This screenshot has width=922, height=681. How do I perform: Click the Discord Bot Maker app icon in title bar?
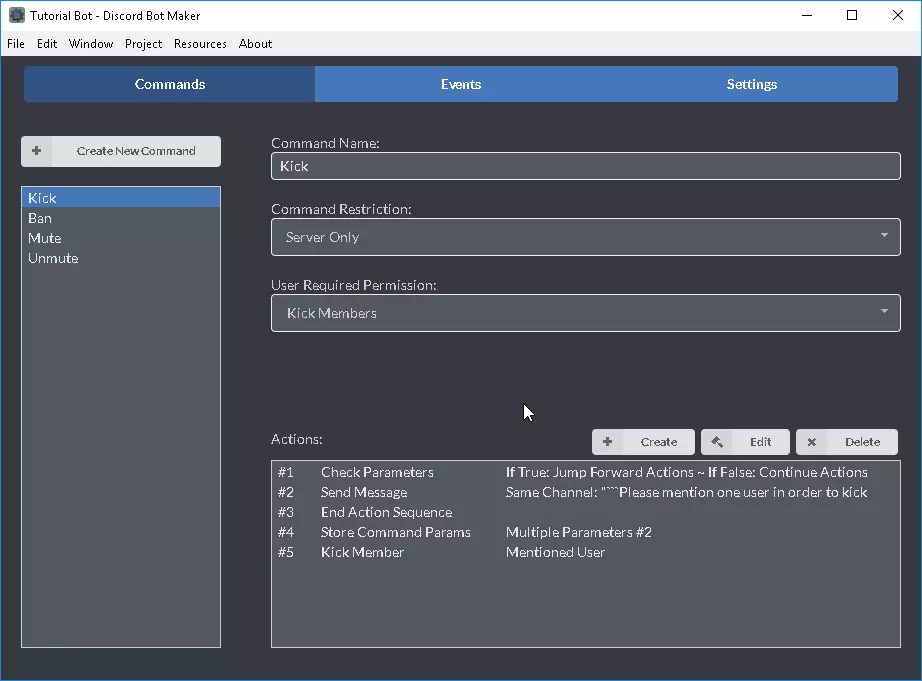[x=17, y=15]
